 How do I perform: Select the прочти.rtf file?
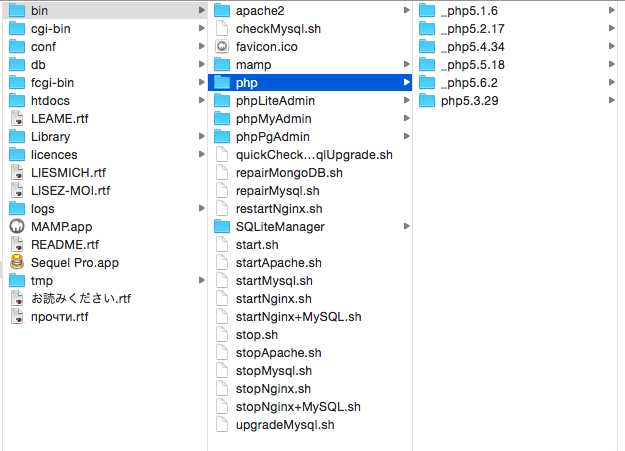click(x=60, y=317)
